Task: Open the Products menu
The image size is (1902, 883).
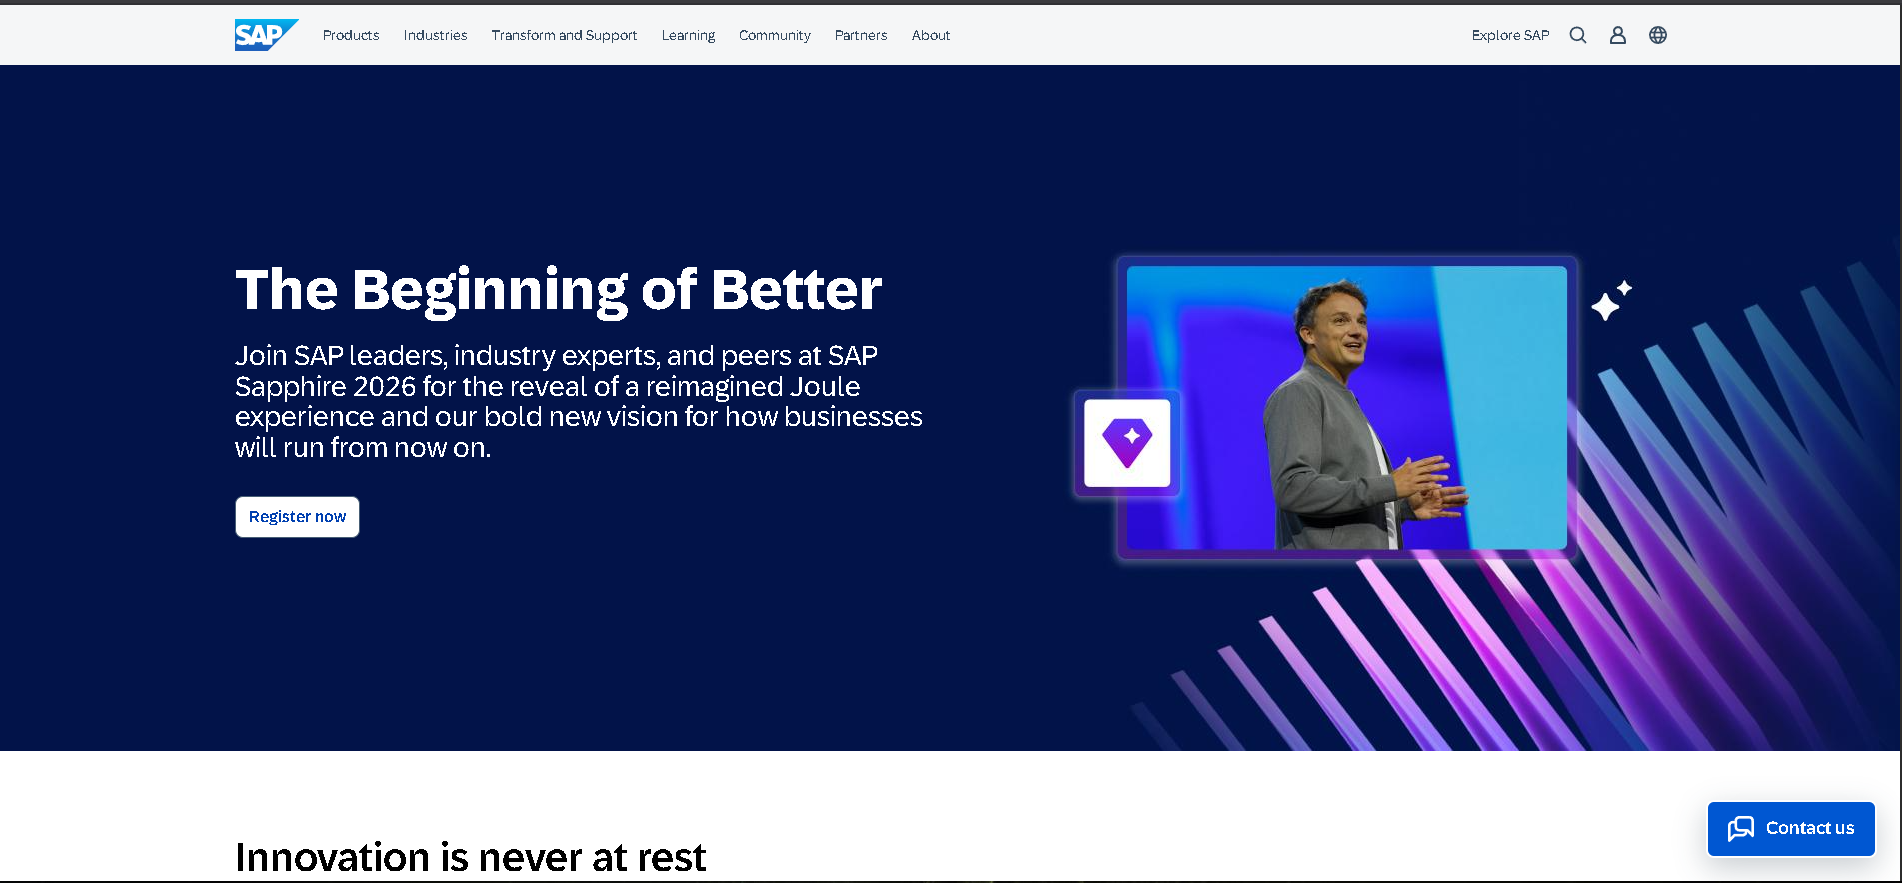Action: (351, 35)
